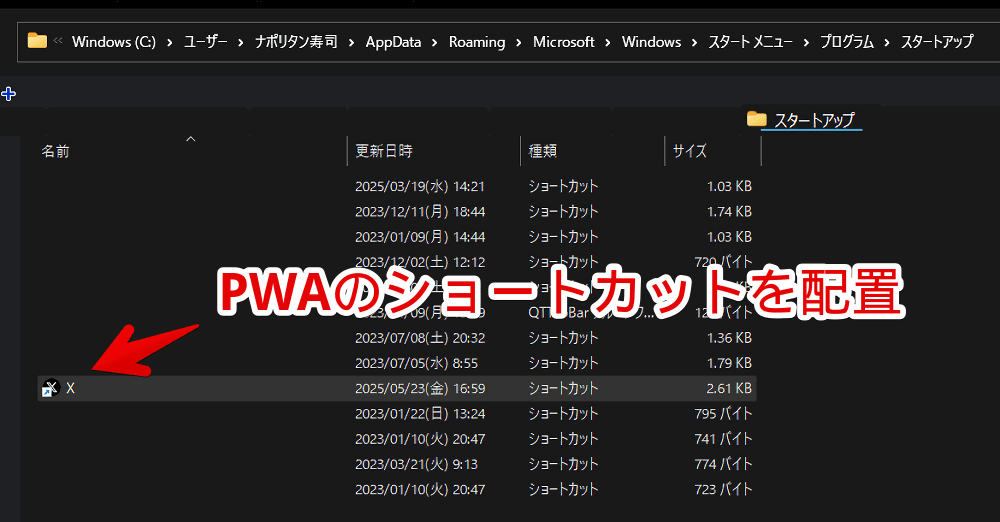Click date 2023/01/22(日) 13:24
Screen dimensions: 1000x522
pyautogui.click(x=420, y=414)
